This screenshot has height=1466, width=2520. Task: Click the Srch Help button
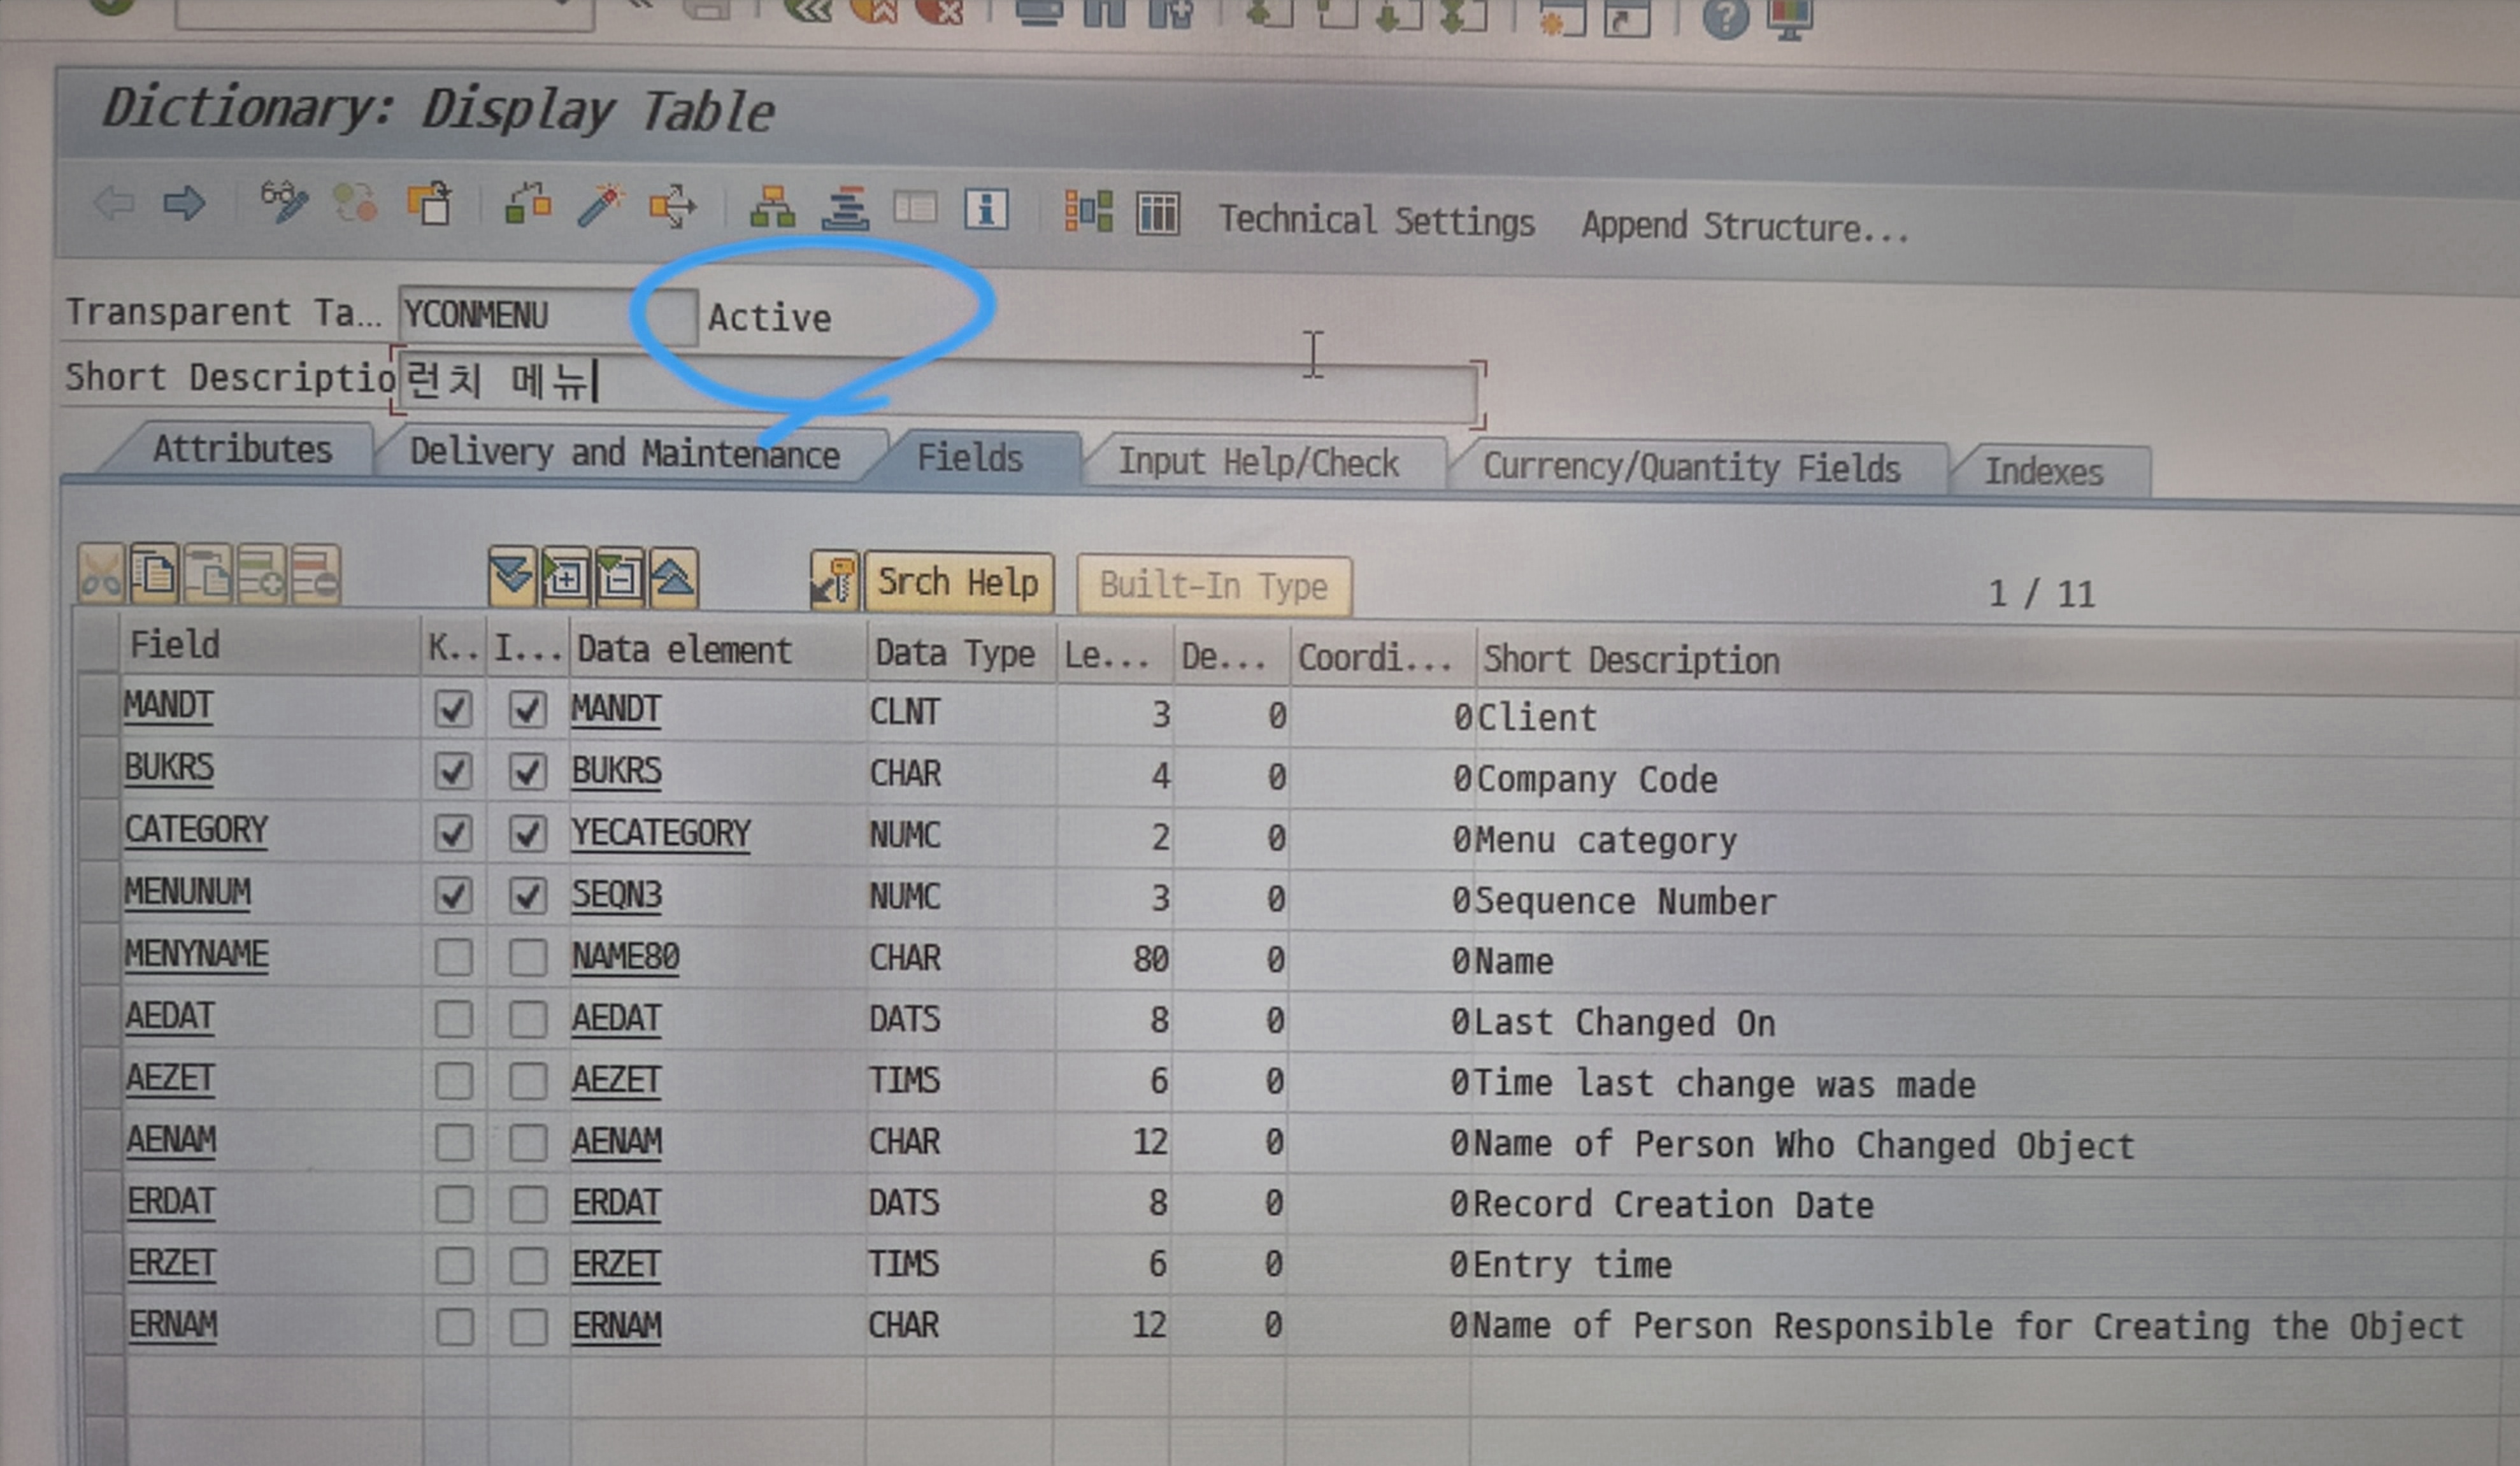(958, 582)
